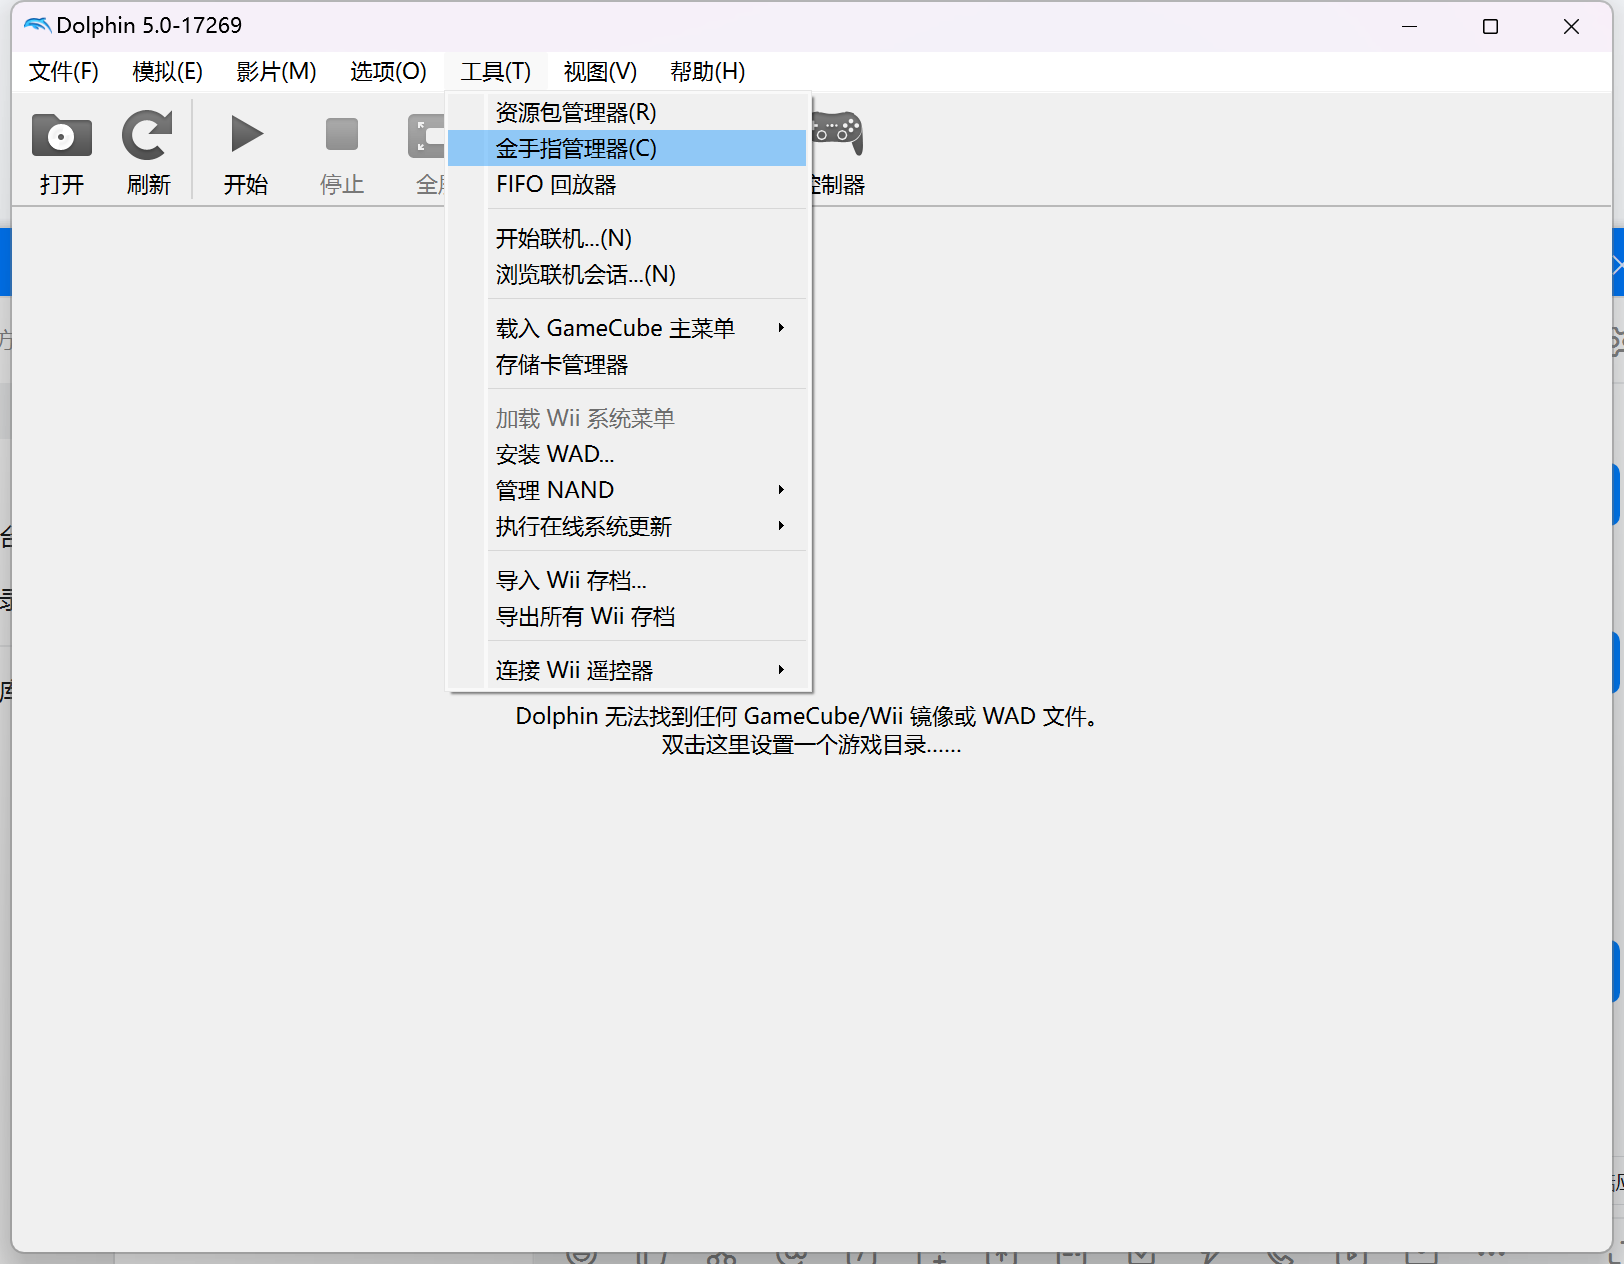Expand the 管理 NAND submenu arrow

click(x=781, y=490)
